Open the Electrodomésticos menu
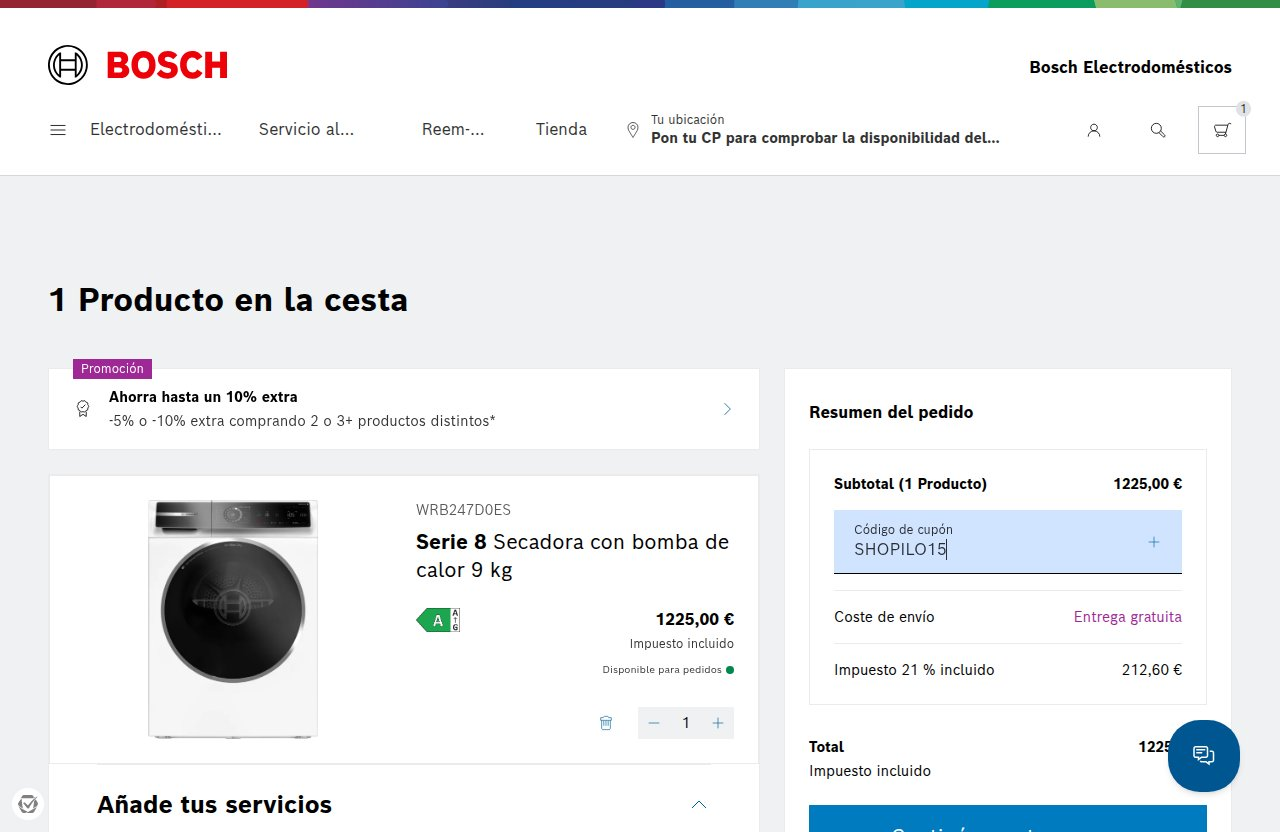The image size is (1280, 832). click(x=156, y=129)
